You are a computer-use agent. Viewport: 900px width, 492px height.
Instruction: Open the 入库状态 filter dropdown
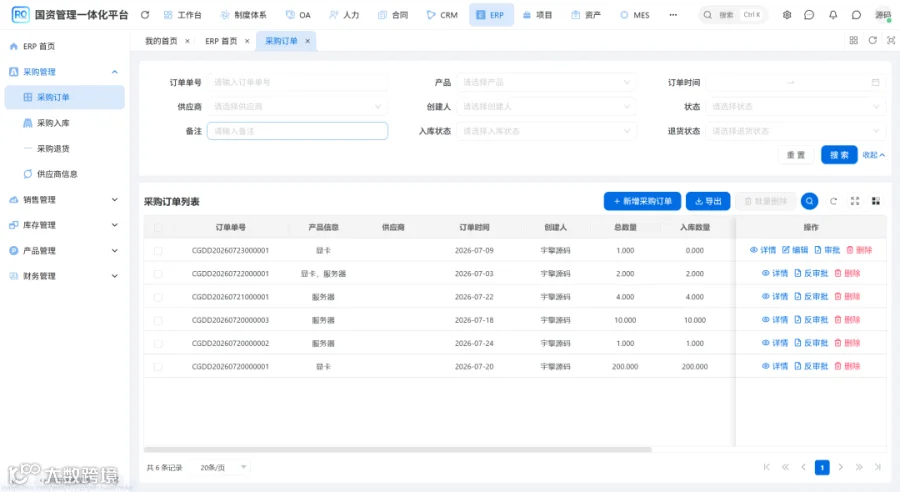click(x=546, y=131)
